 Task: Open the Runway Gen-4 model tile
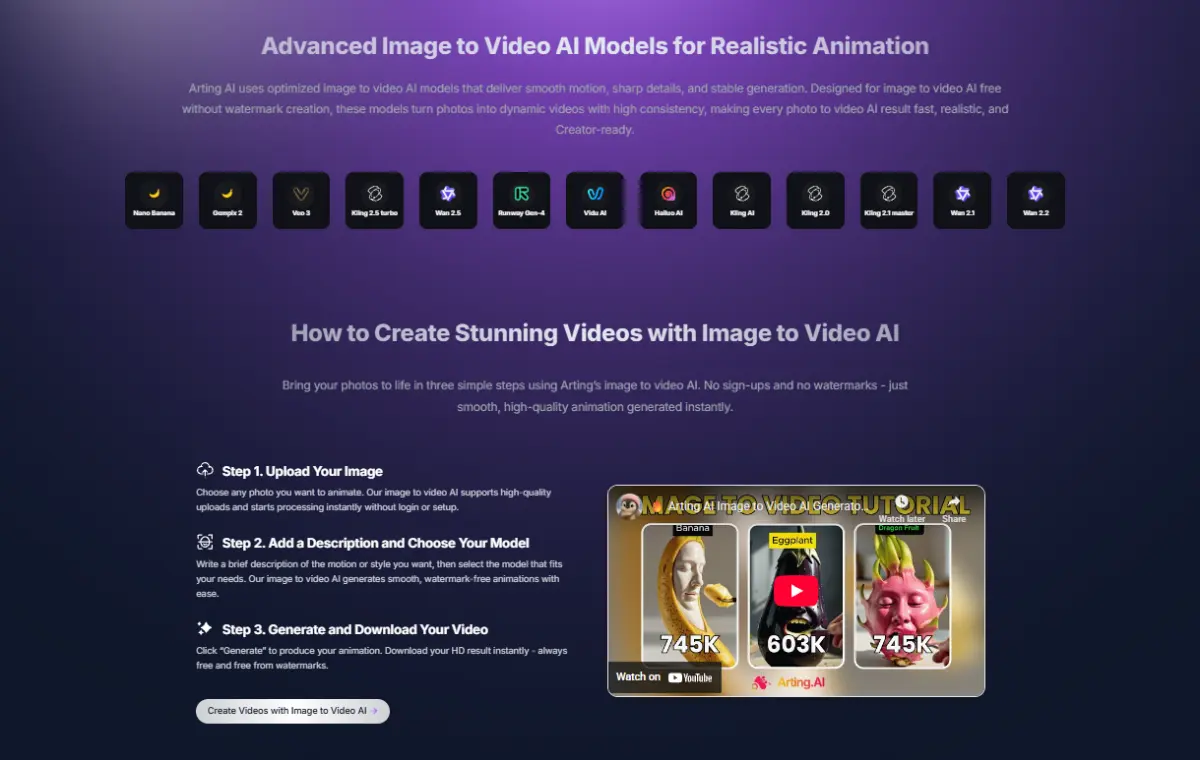pos(521,200)
